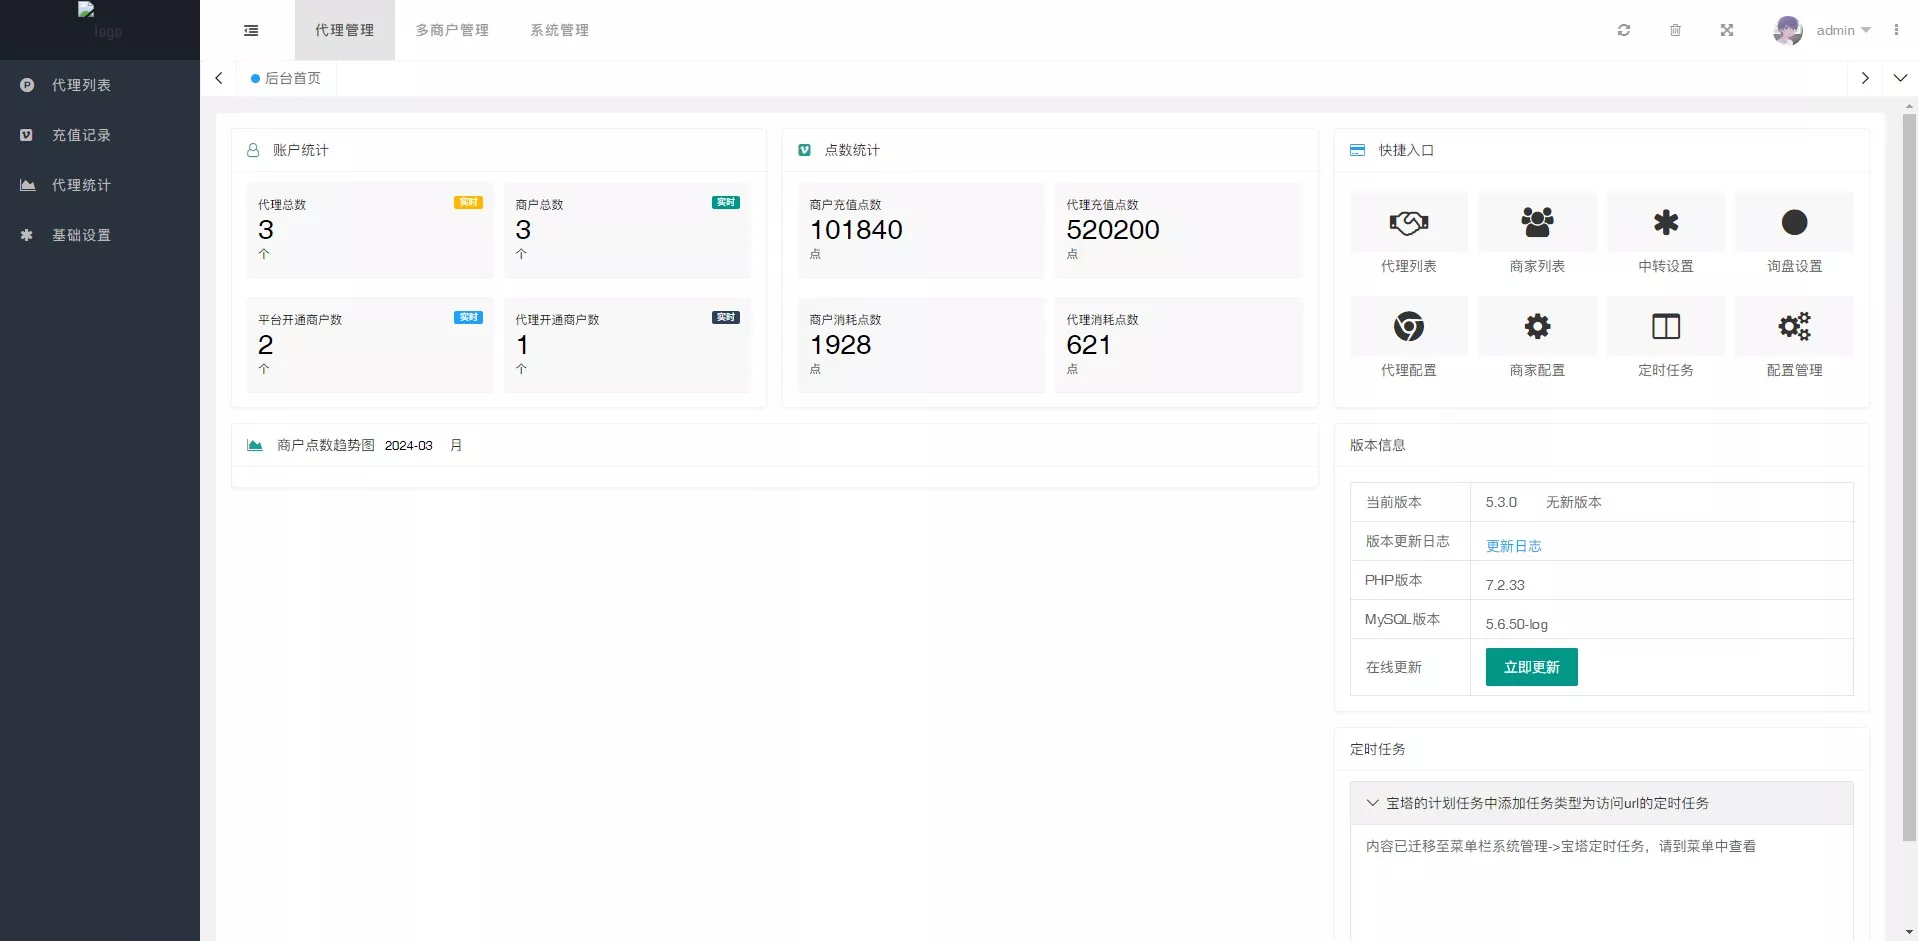Click the asterisk icon for 中转设置
The image size is (1918, 941).
pos(1665,223)
